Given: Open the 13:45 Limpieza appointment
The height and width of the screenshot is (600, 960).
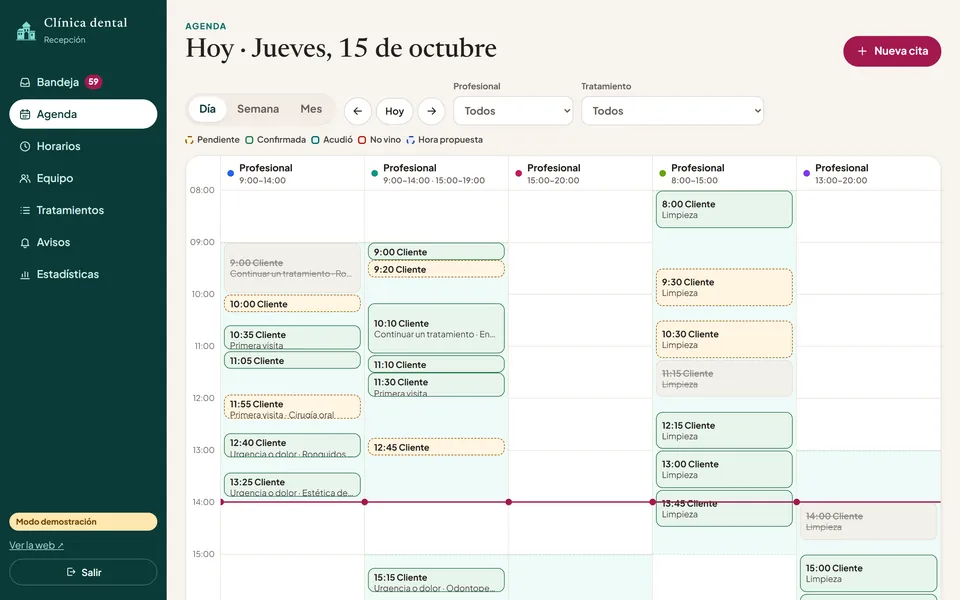Looking at the screenshot, I should 724,509.
